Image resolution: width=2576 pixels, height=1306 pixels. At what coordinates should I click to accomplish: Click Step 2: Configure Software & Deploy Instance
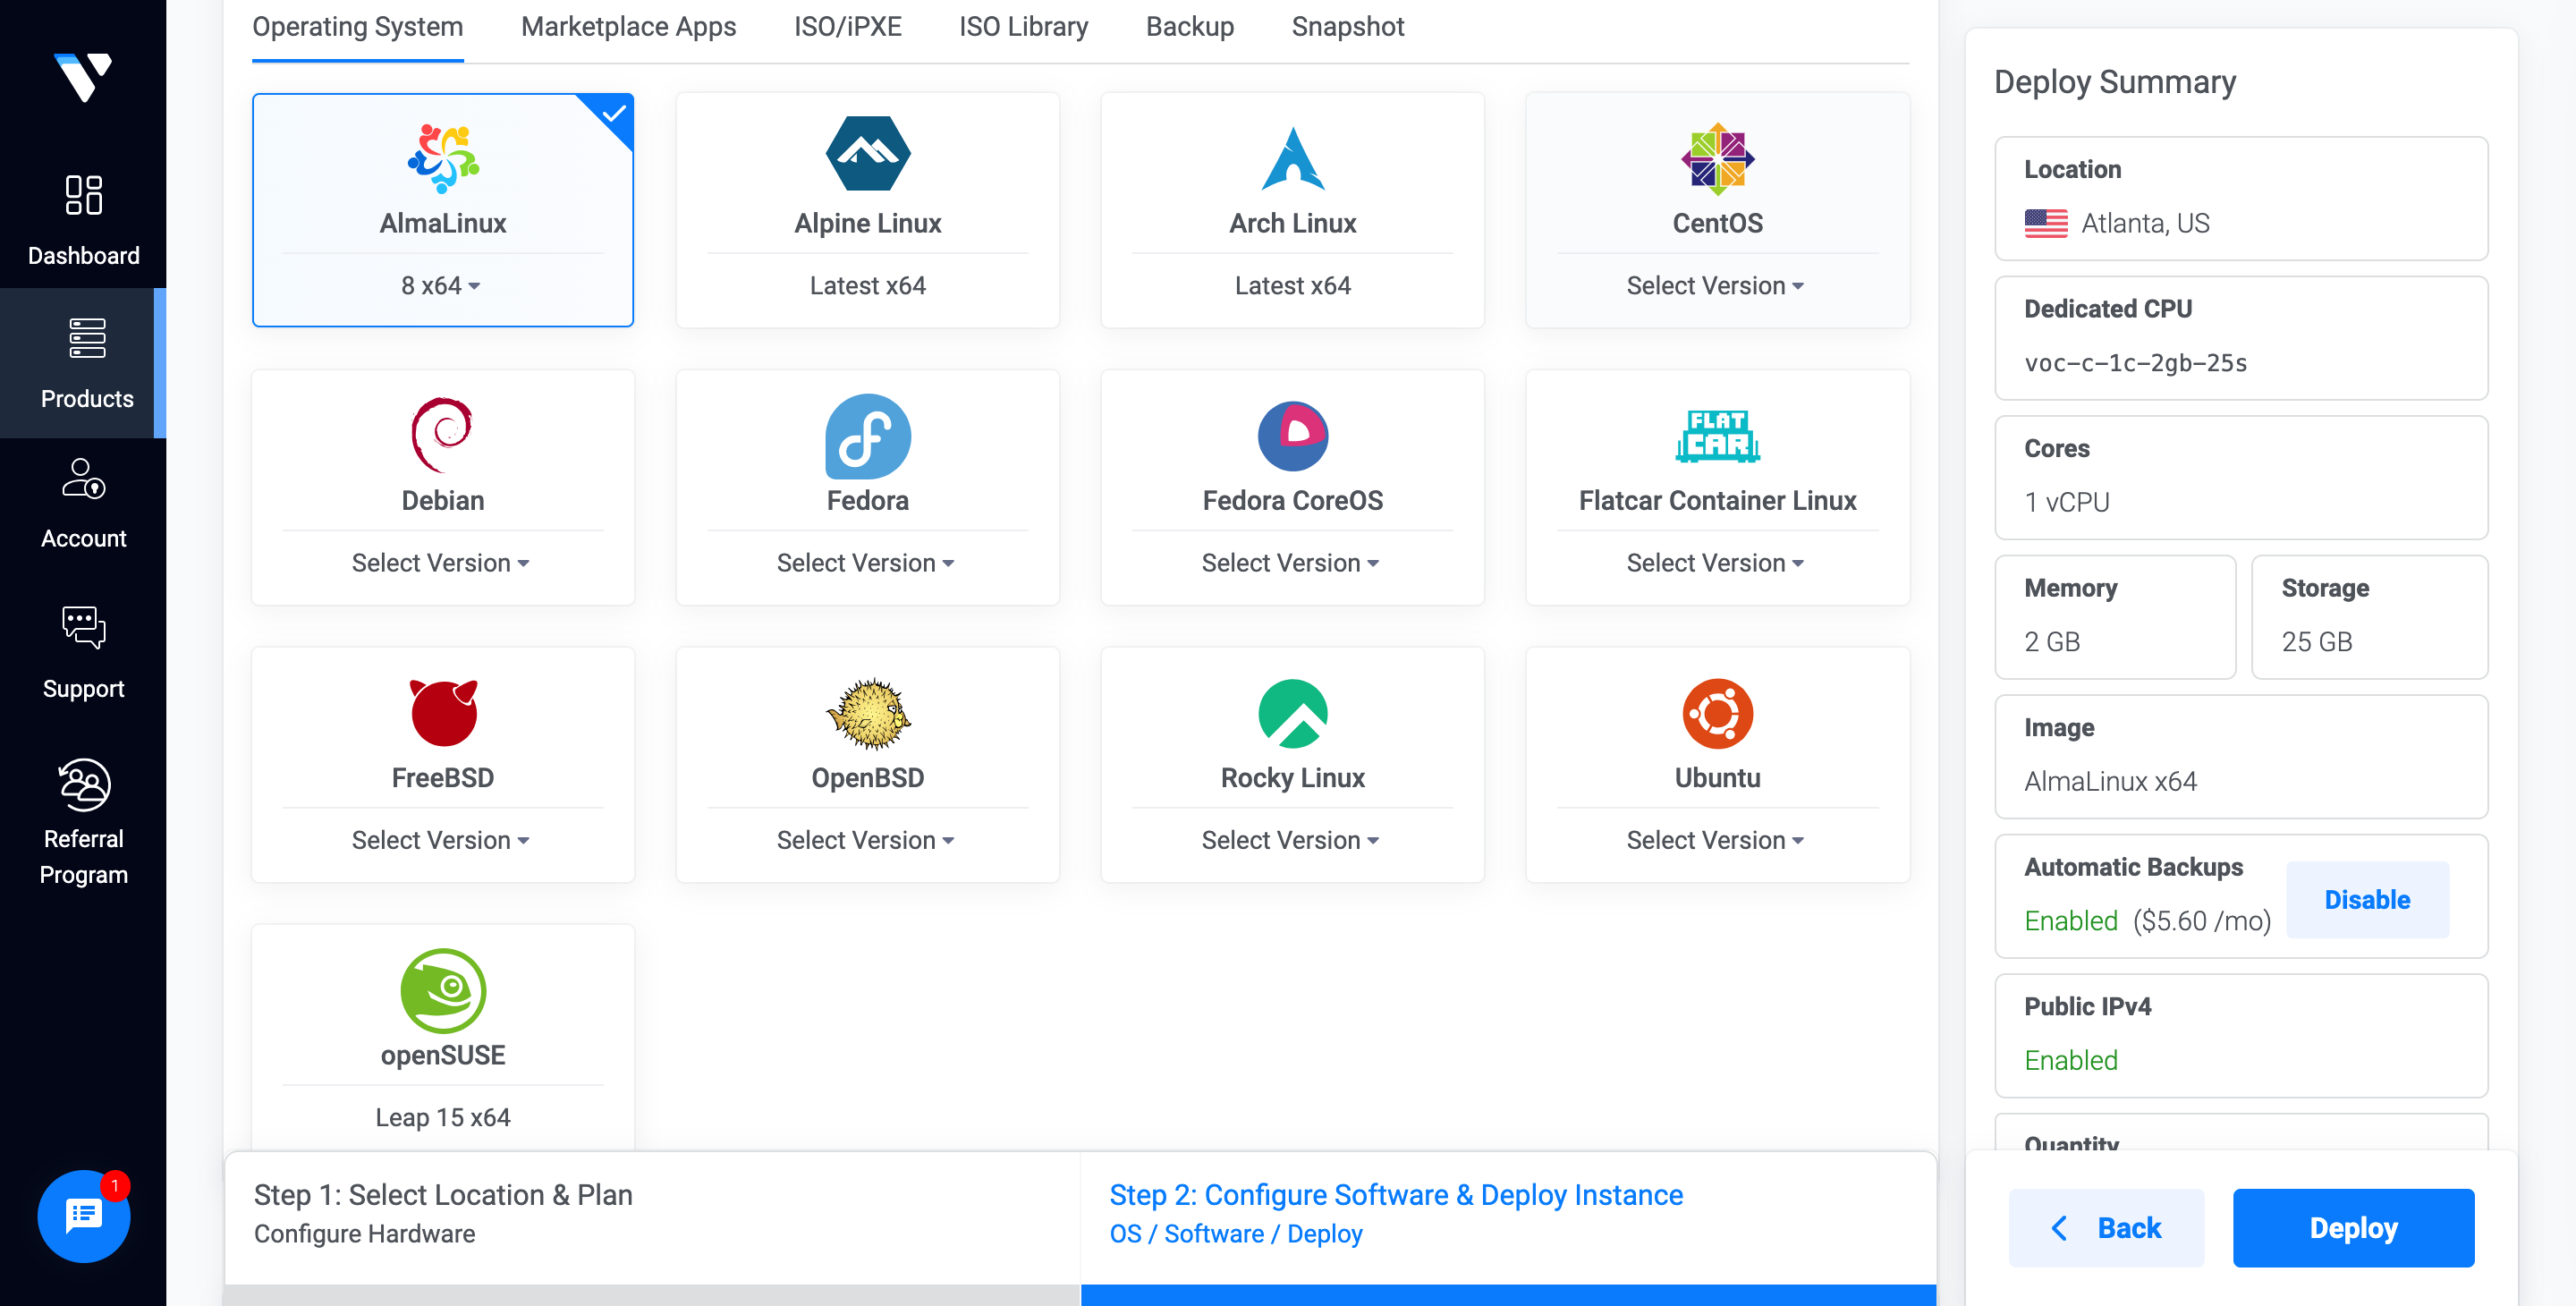click(1396, 1195)
